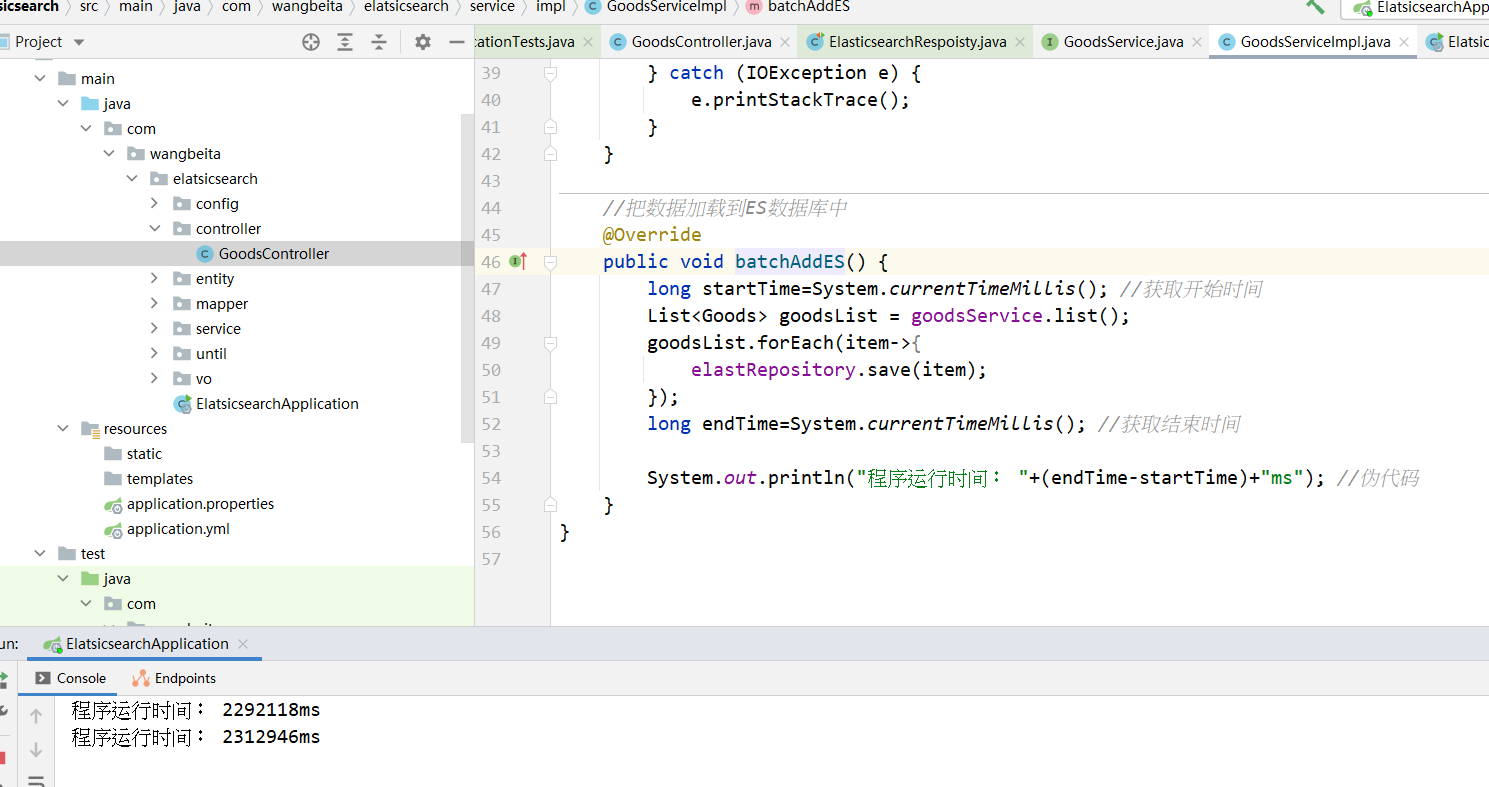Expand the entity folder
1489x787 pixels.
point(155,278)
